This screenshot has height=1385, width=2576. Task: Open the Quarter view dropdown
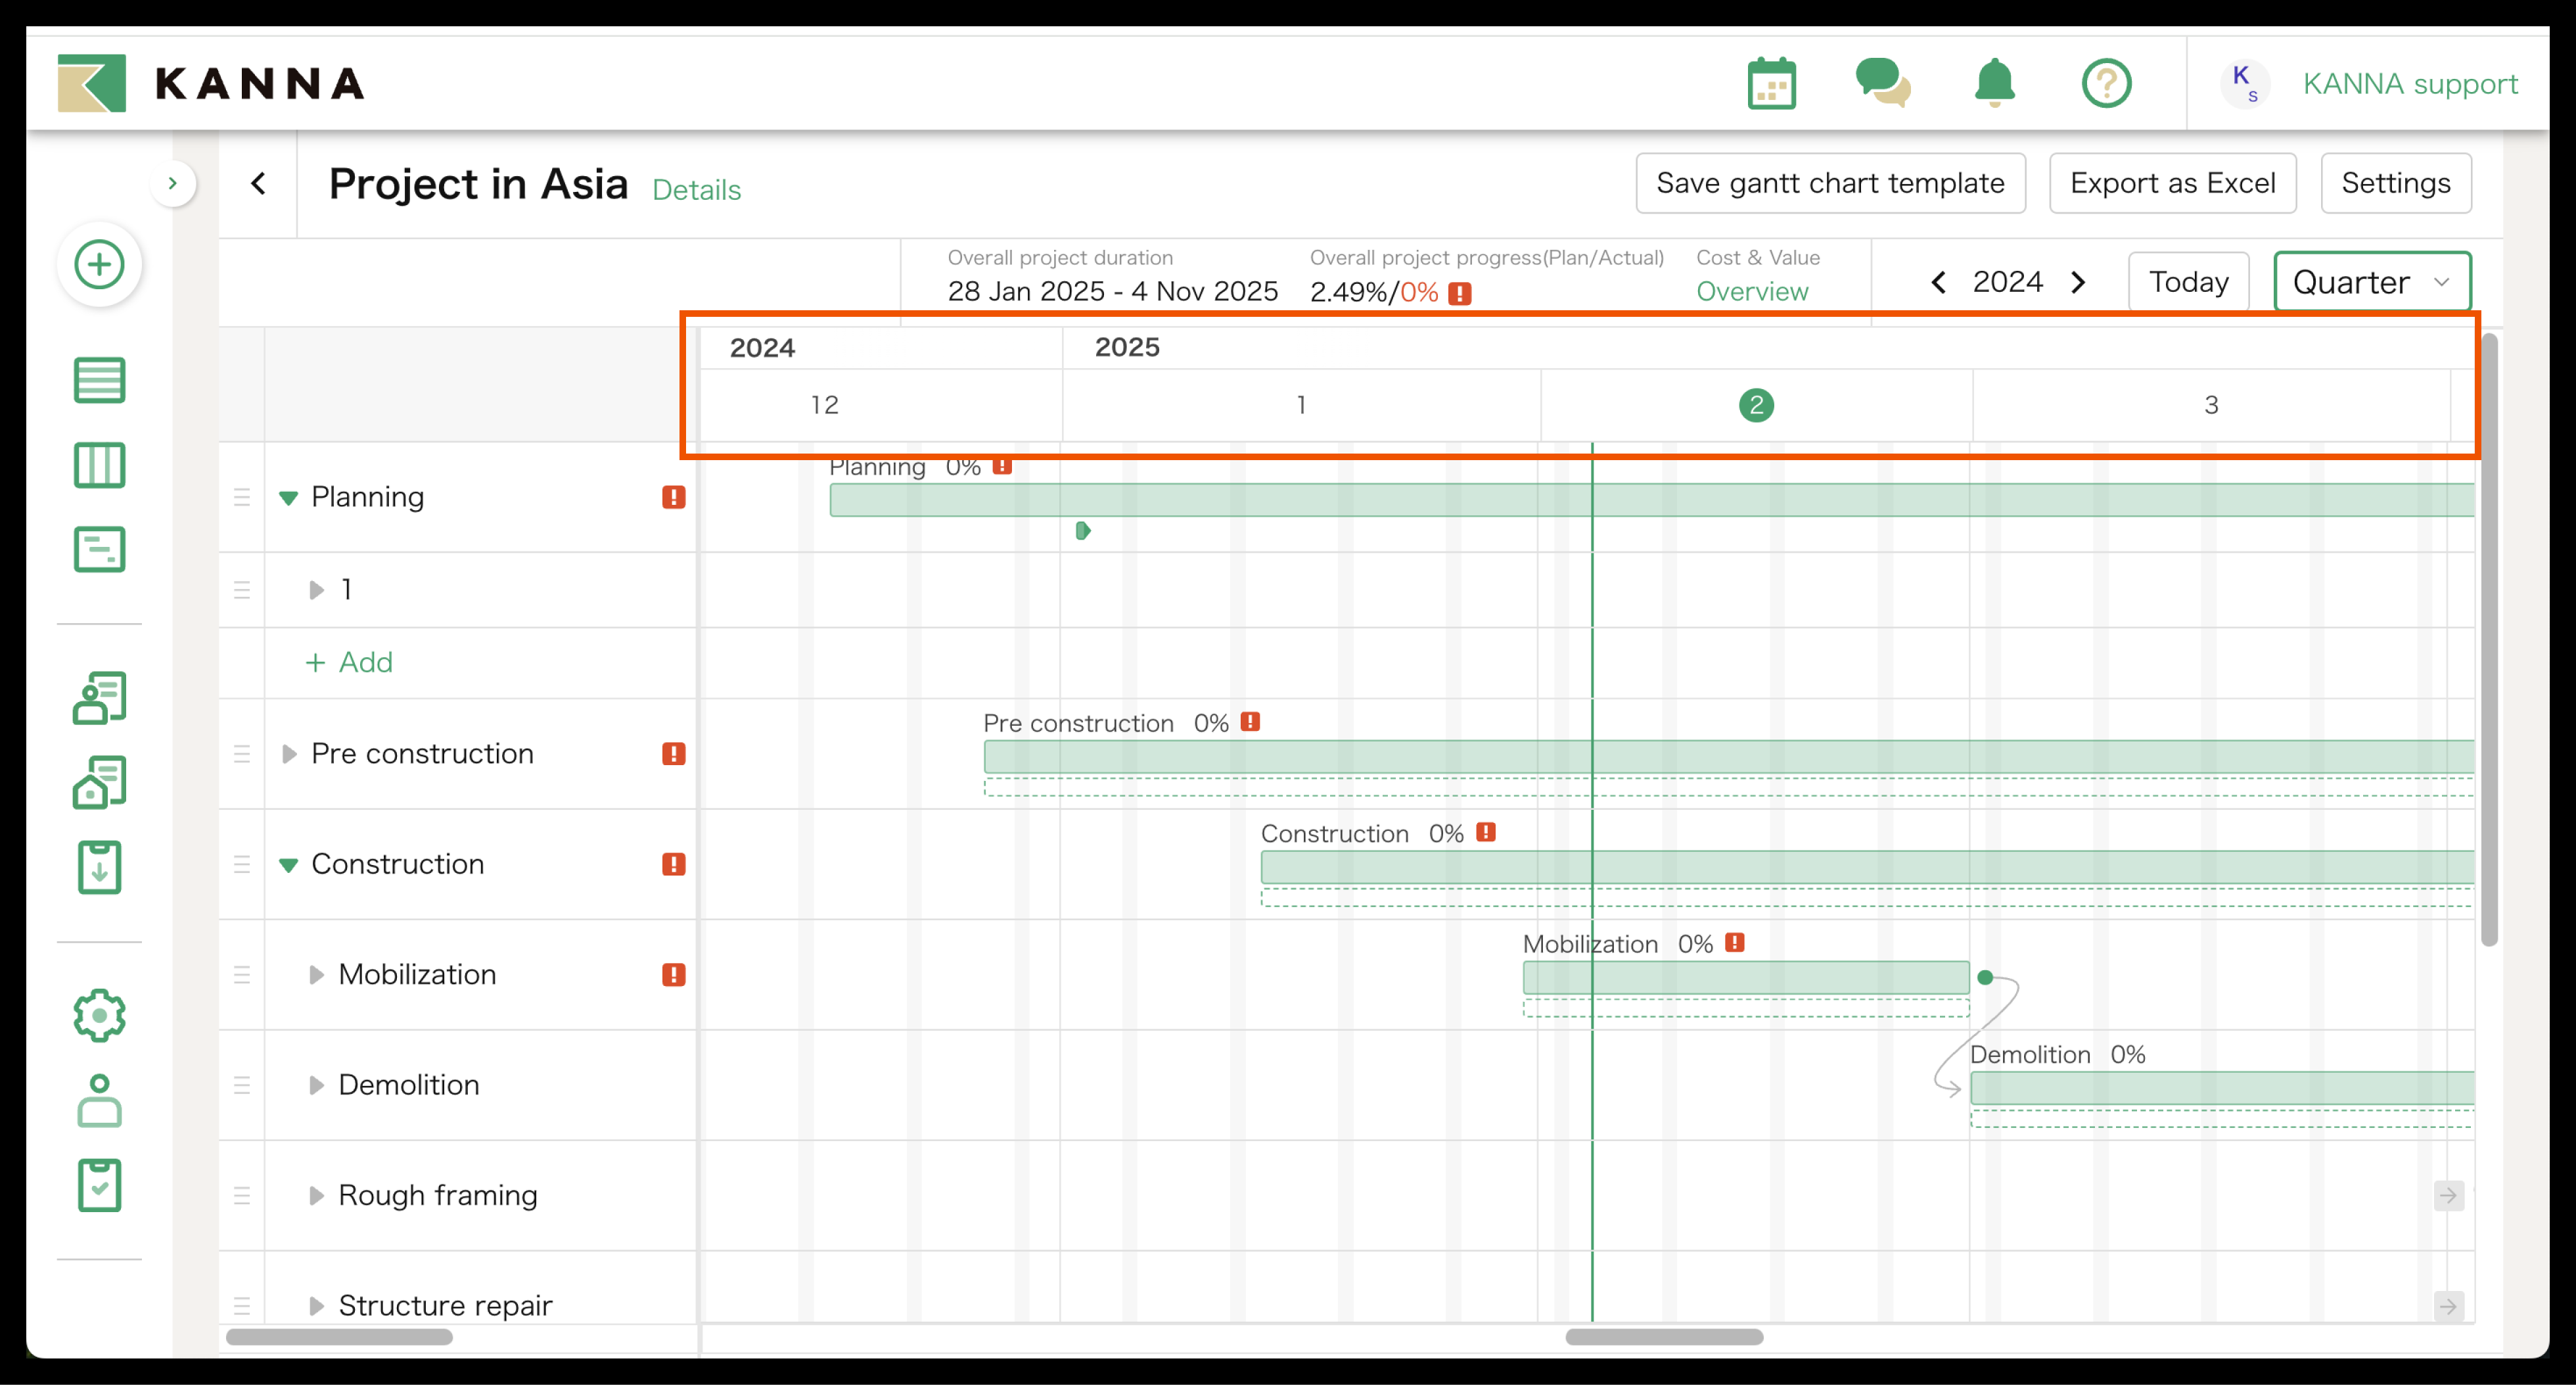pyautogui.click(x=2371, y=282)
